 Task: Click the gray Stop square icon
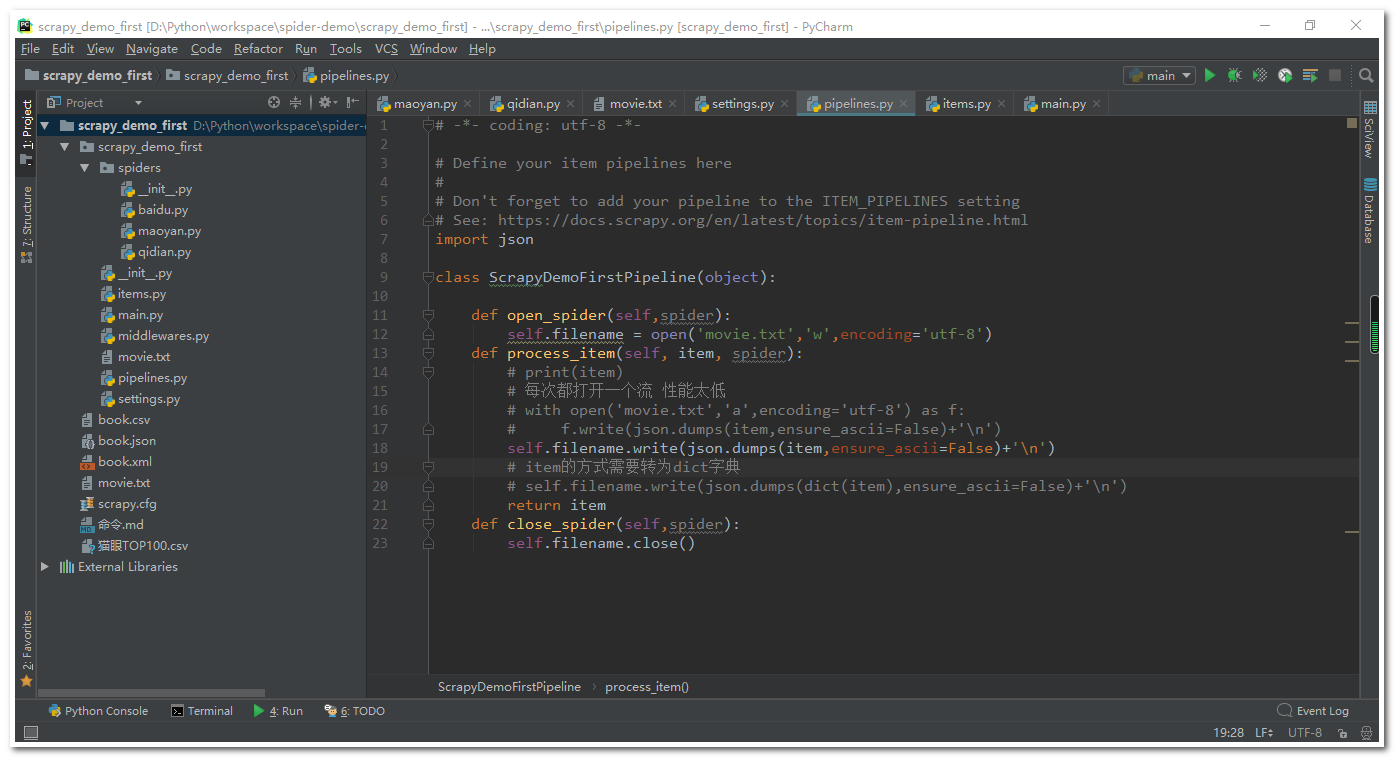1335,75
